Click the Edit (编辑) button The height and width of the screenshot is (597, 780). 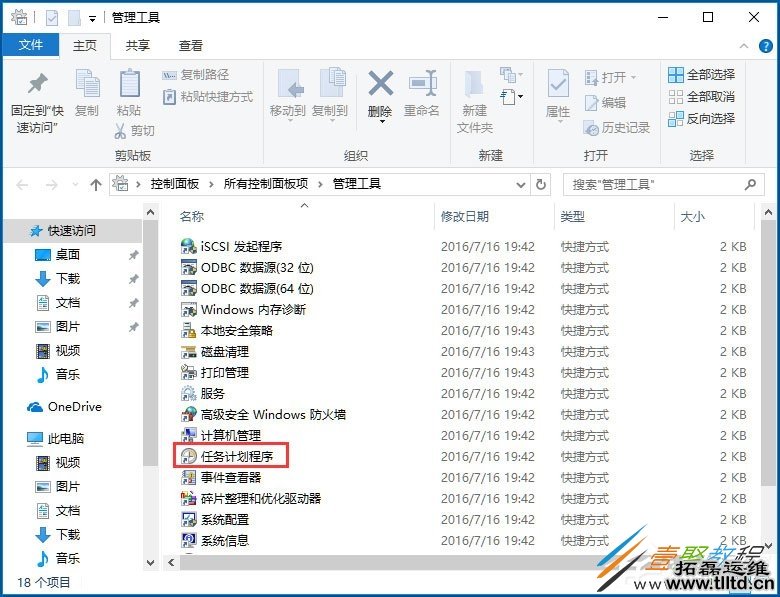pyautogui.click(x=605, y=103)
